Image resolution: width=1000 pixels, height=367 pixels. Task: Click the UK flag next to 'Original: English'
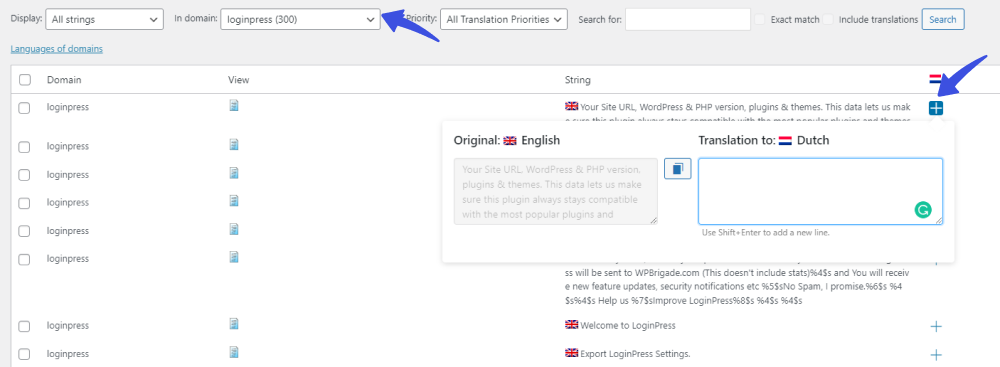(x=510, y=140)
